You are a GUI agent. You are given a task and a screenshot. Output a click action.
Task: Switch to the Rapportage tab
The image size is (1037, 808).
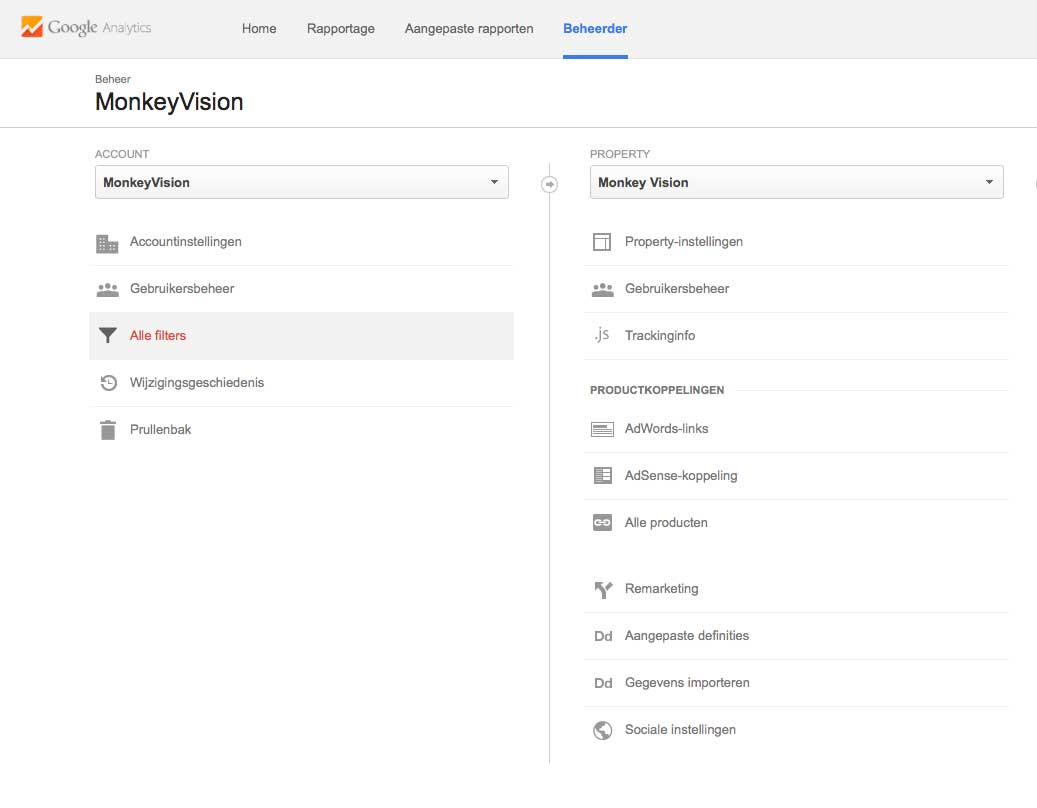tap(341, 28)
